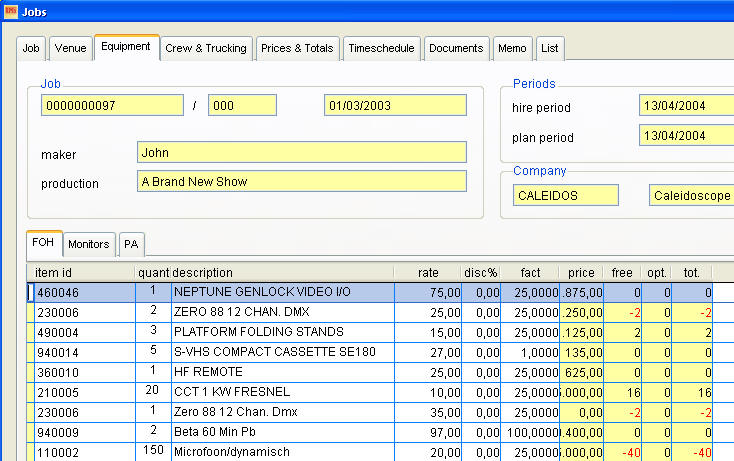This screenshot has height=461, width=734.
Task: Click quantity 150 in Microfoon/dynamisch row
Action: click(153, 451)
